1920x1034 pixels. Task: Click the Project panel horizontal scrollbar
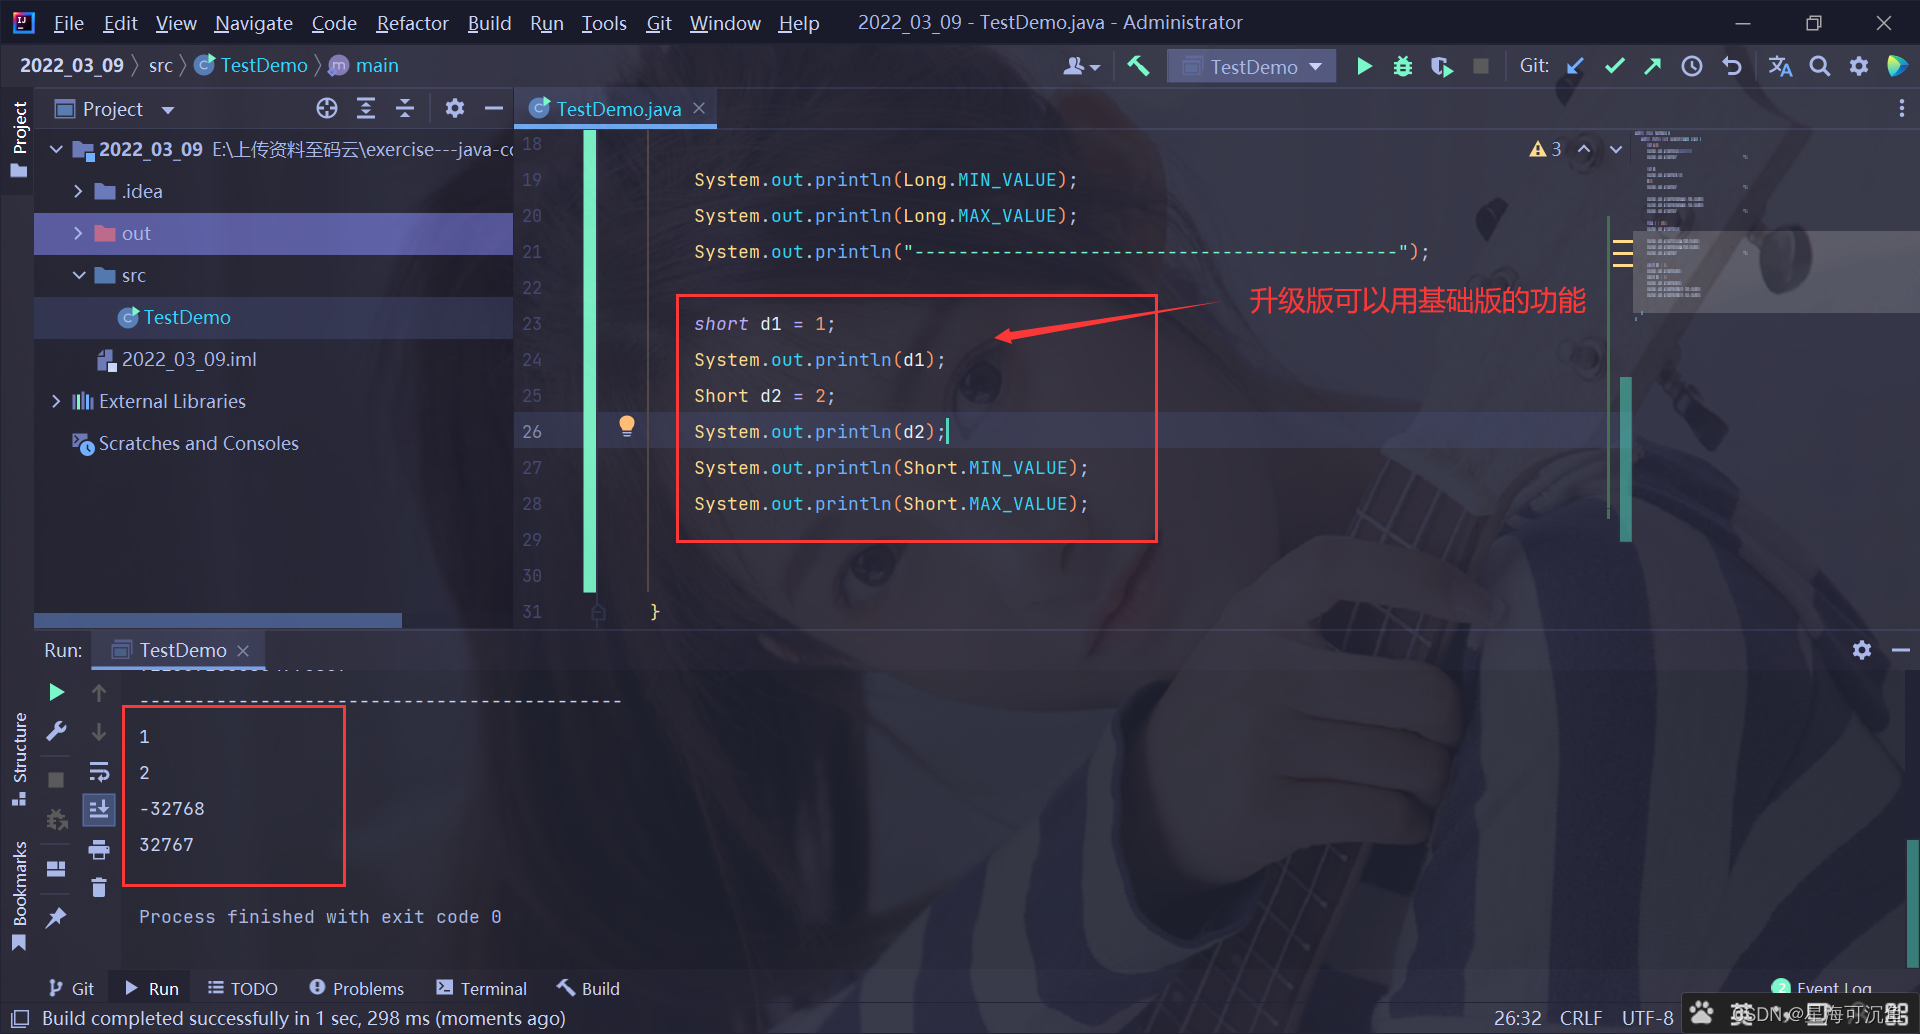point(218,620)
